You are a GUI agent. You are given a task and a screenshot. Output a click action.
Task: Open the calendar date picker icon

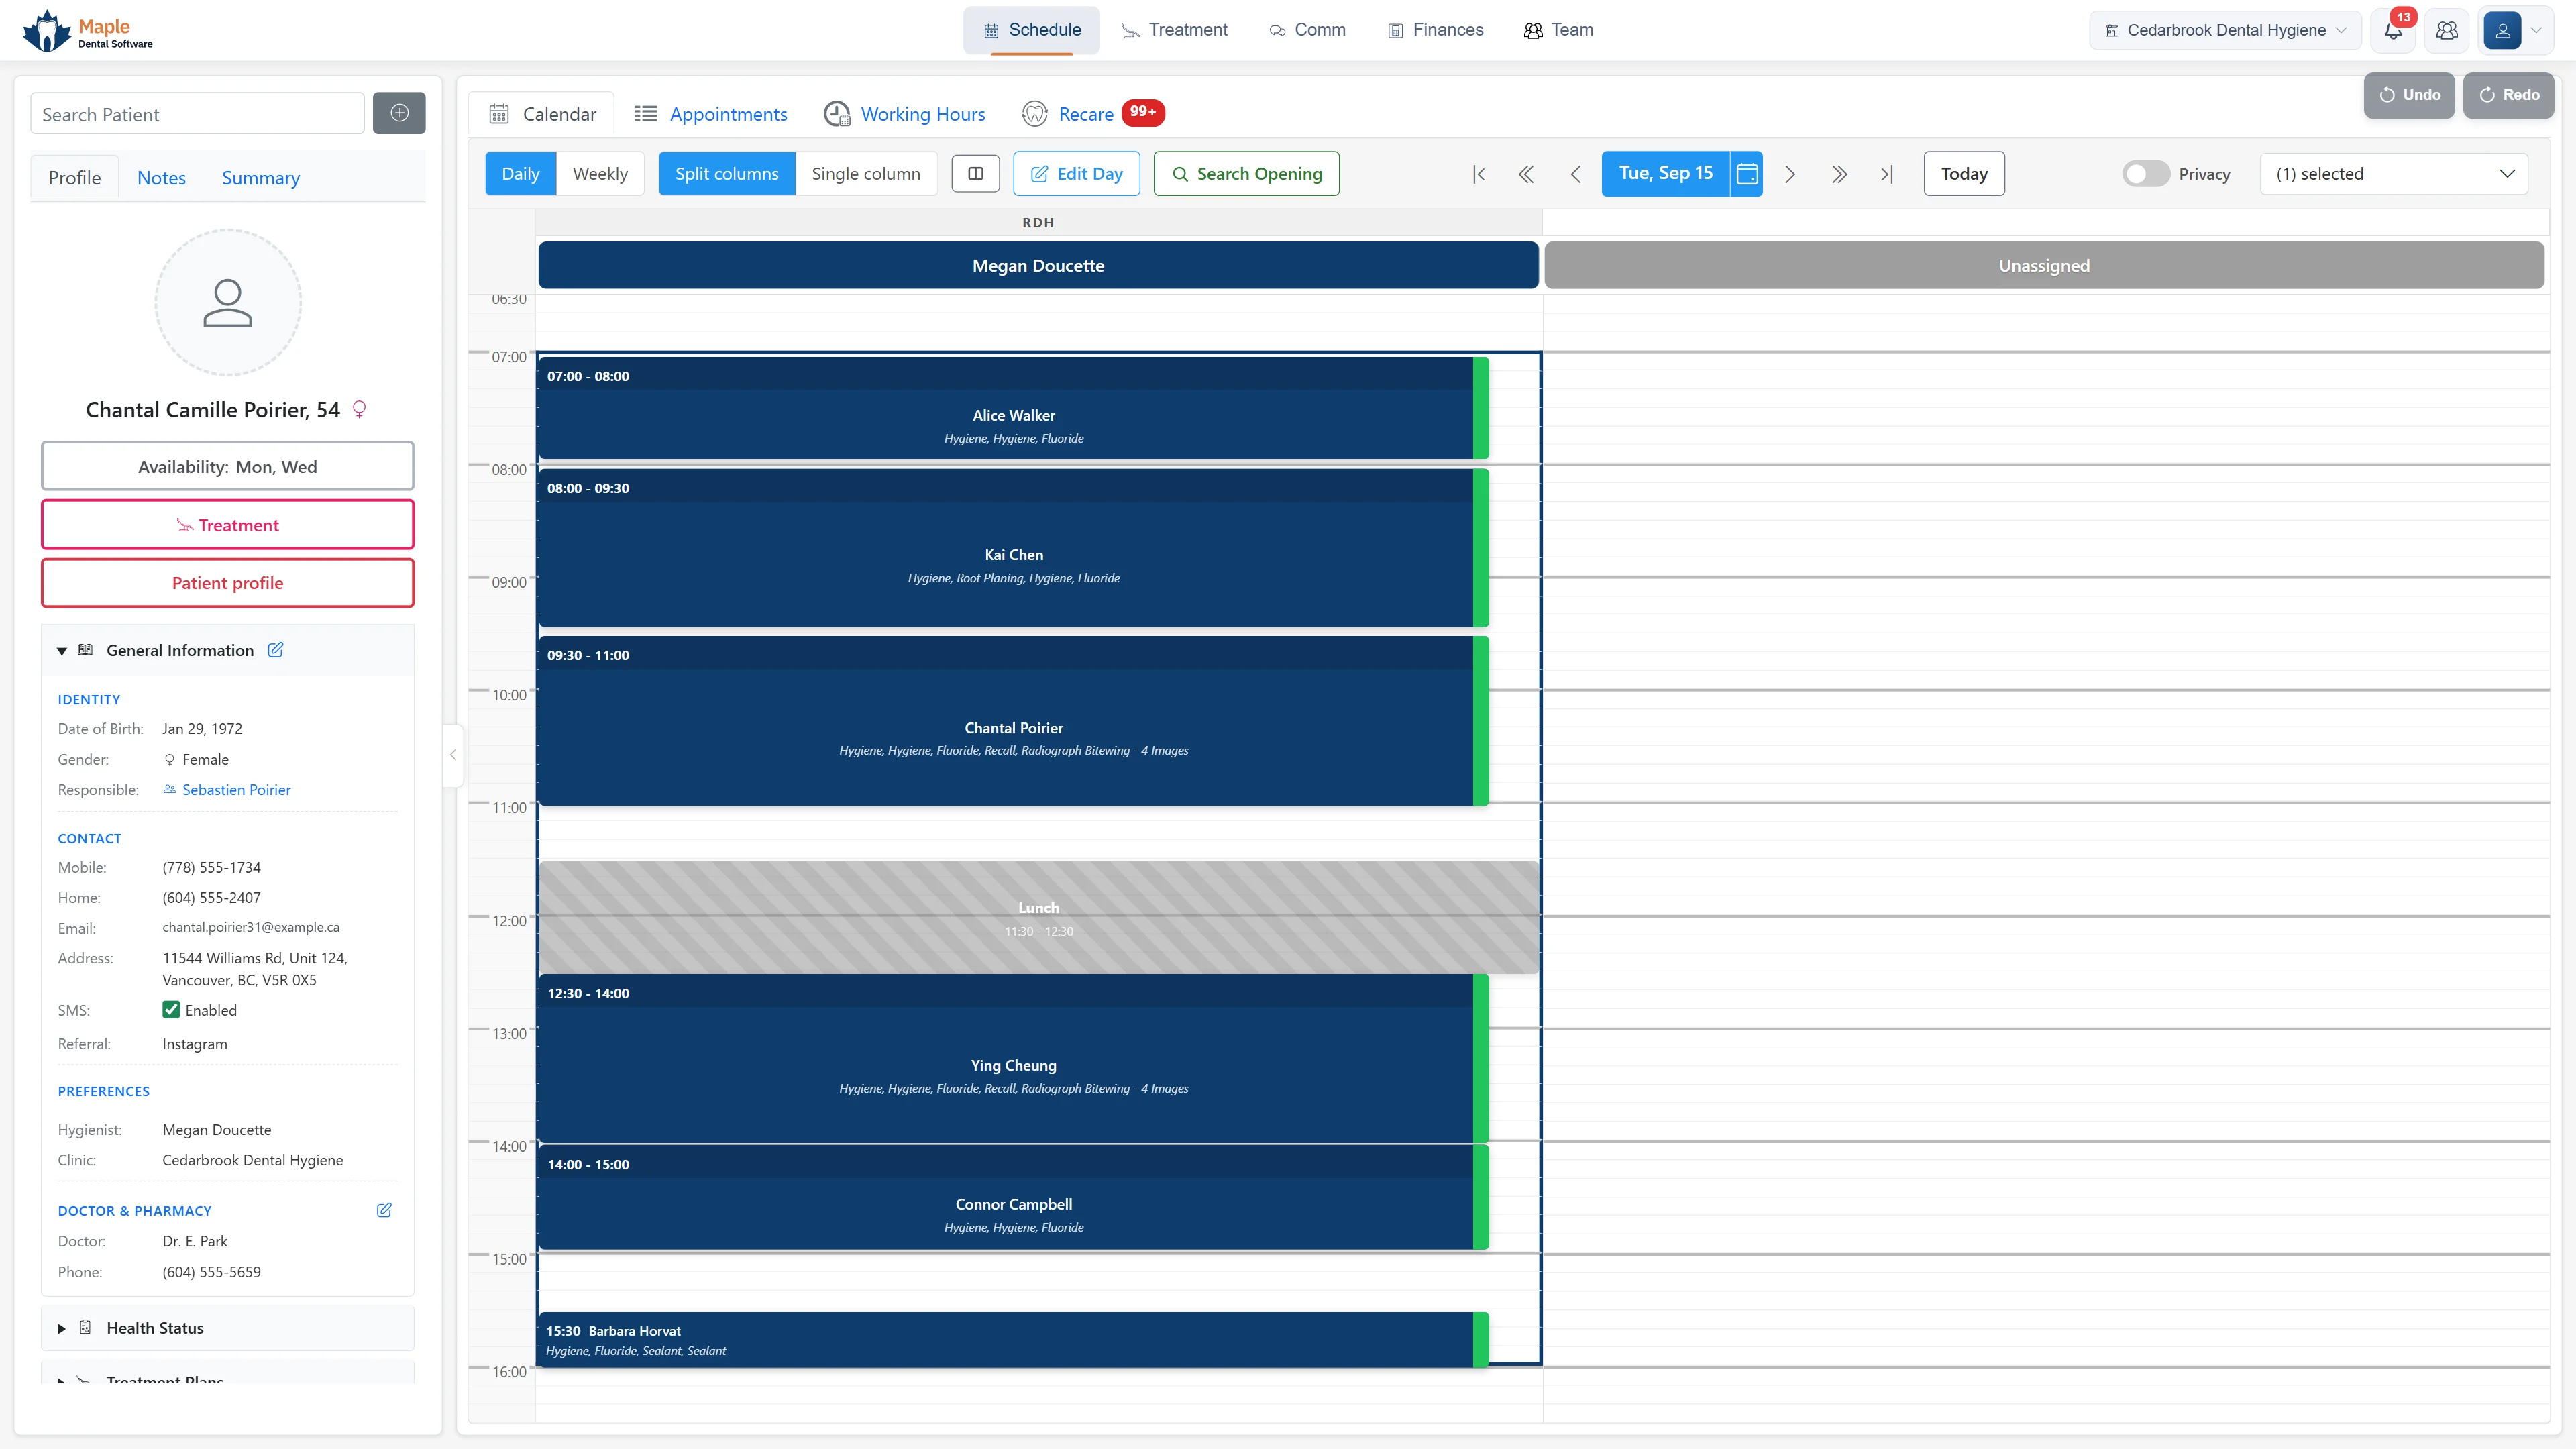coord(1747,174)
